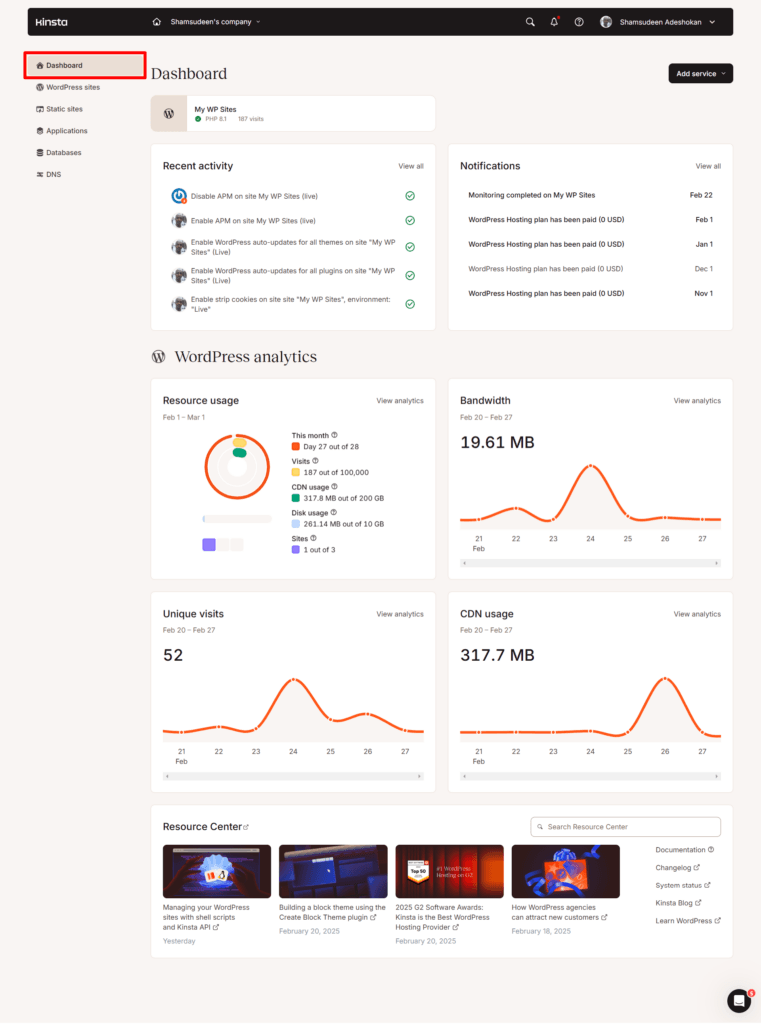Click View analytics on Unique visits
761x1024 pixels.
(400, 615)
